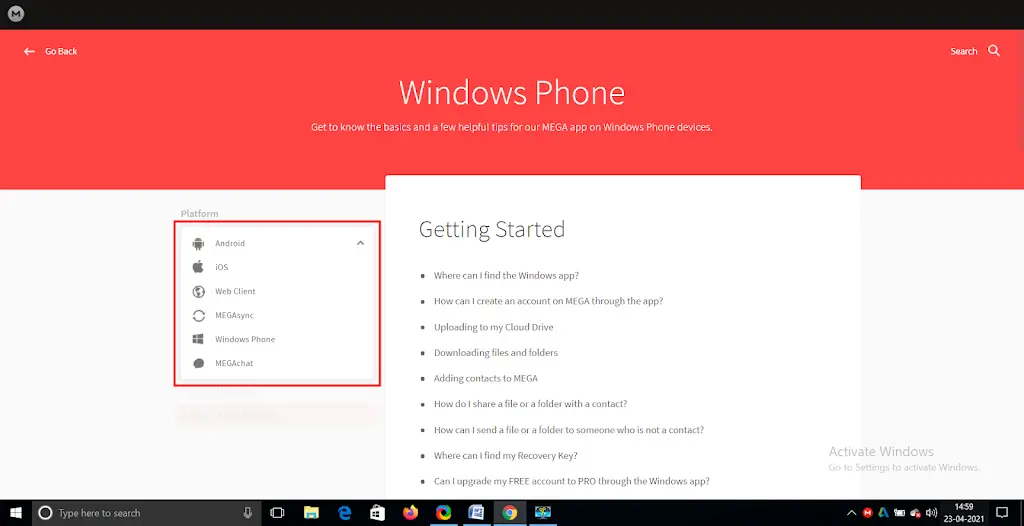This screenshot has width=1024, height=526.
Task: Choose MEGAchat from the platform list
Action: tap(234, 363)
